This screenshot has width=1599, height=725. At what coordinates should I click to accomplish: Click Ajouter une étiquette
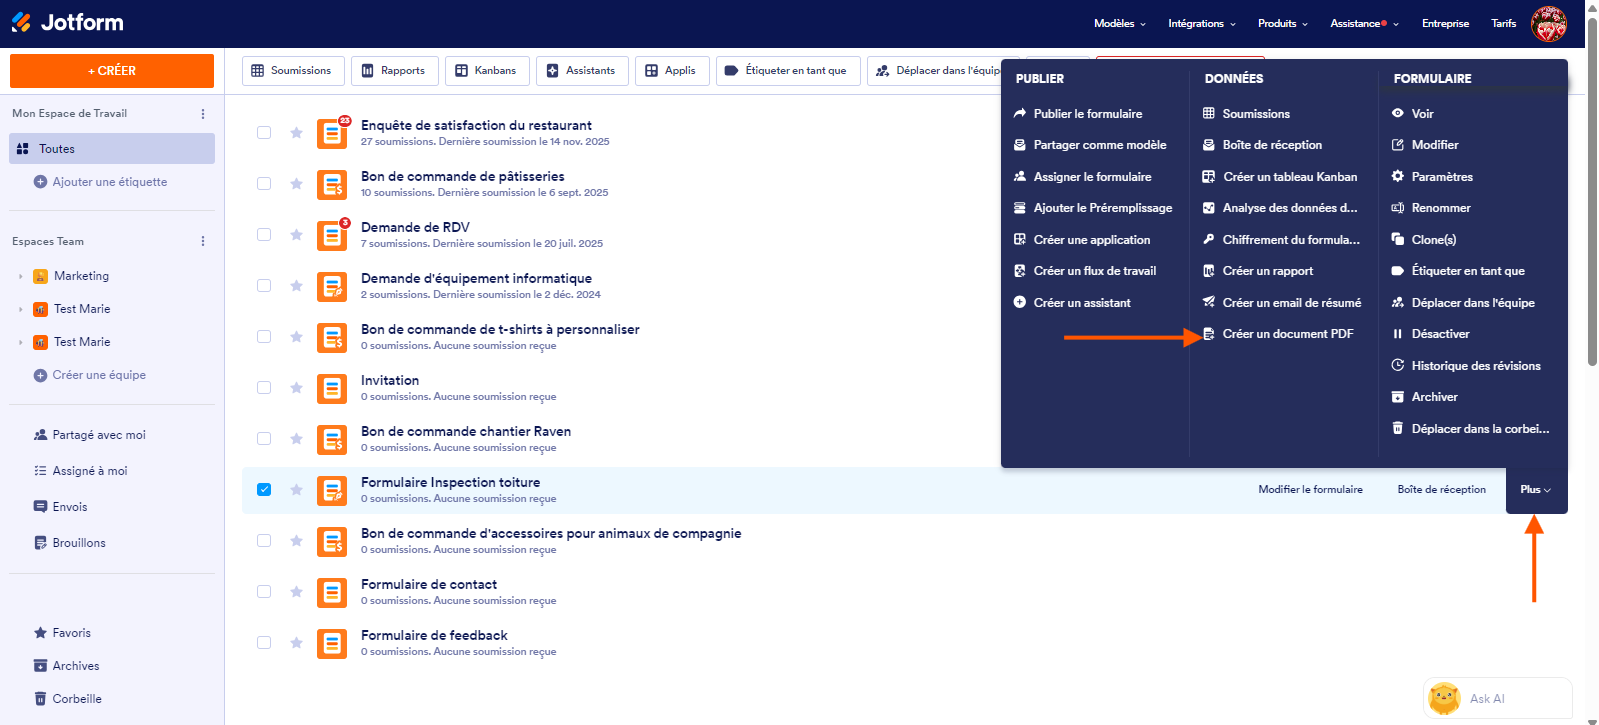101,182
